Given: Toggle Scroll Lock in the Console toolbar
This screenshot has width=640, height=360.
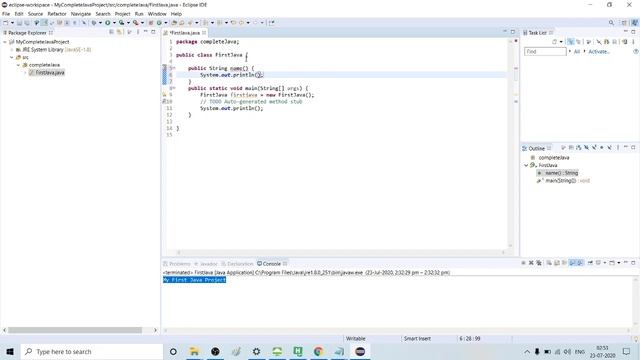Looking at the screenshot, I should 557,263.
